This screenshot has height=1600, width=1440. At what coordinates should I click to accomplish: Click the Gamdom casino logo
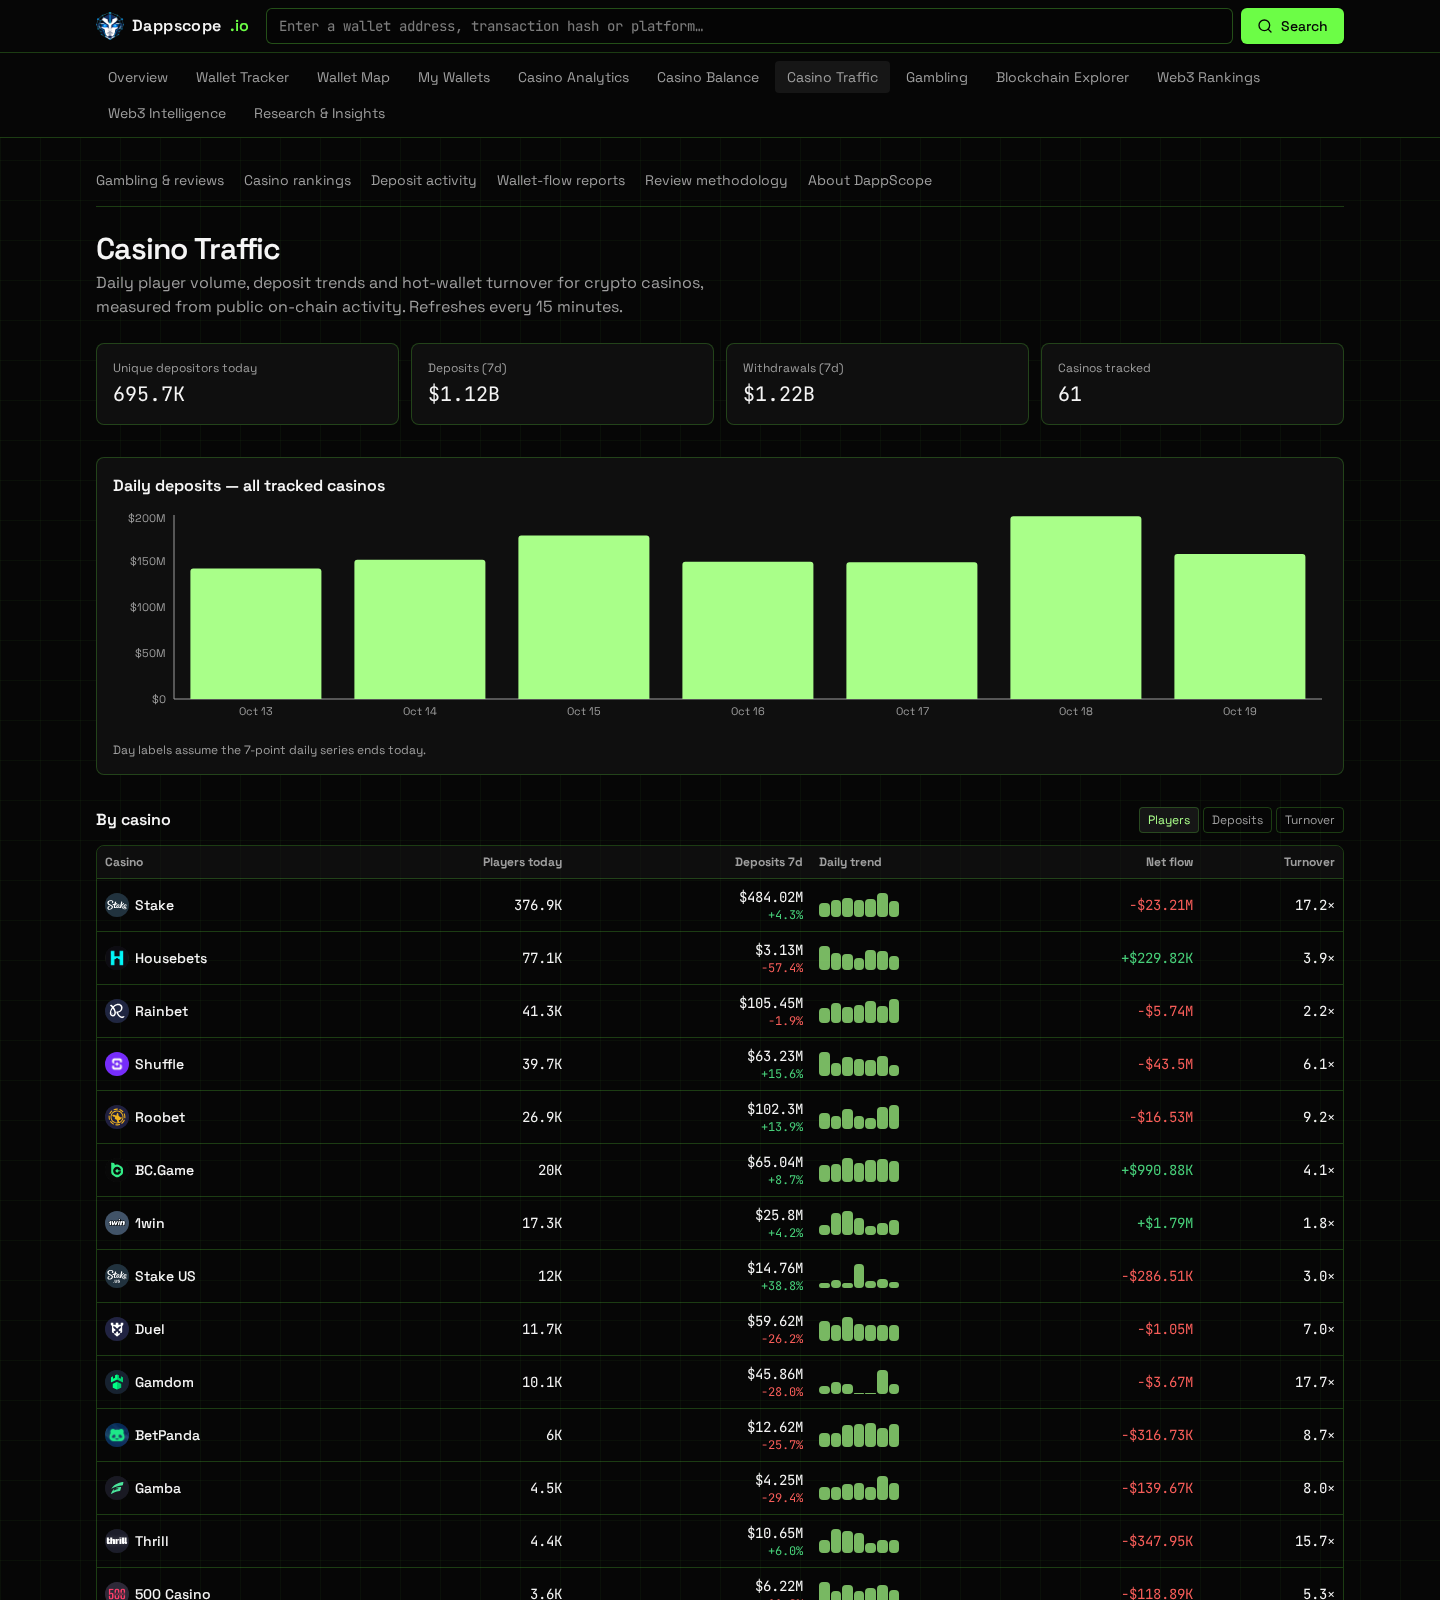(117, 1382)
